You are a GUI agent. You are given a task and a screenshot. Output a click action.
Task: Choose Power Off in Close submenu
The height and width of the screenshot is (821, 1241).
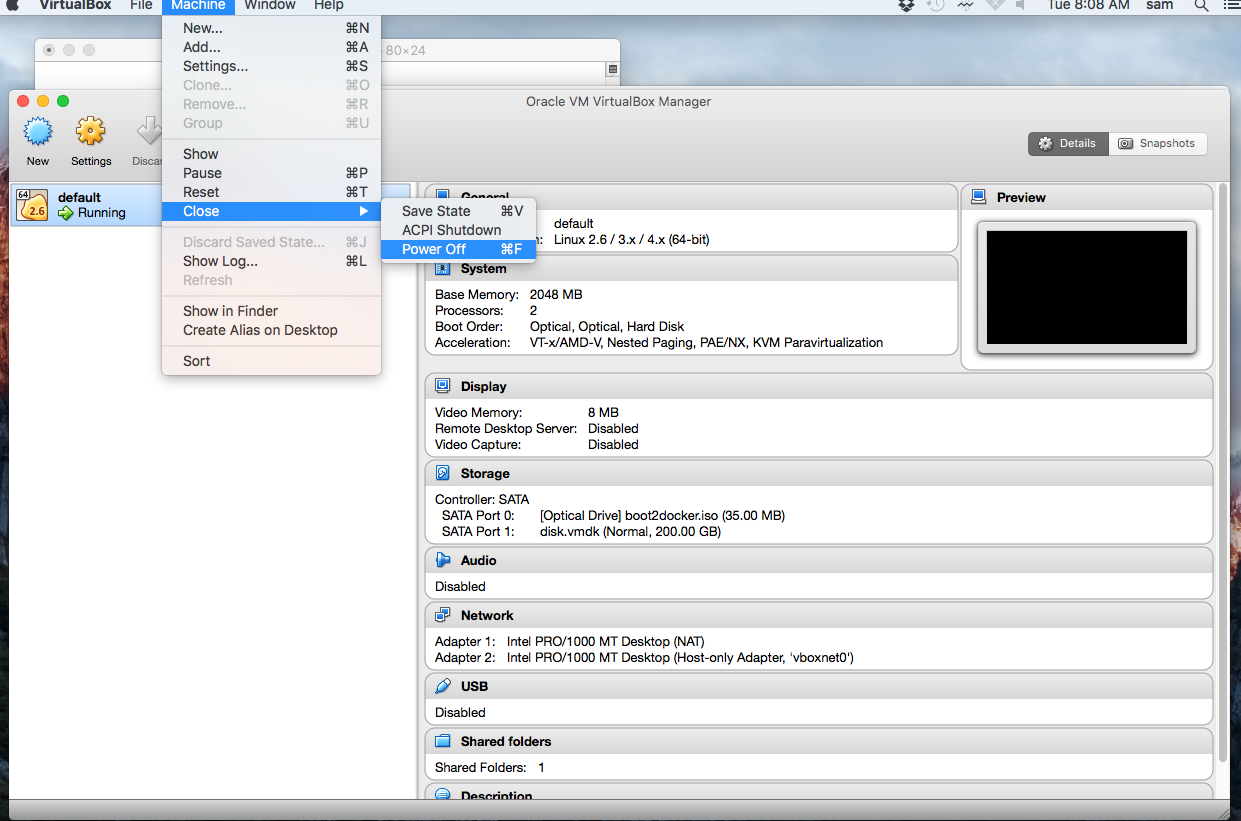(x=458, y=249)
